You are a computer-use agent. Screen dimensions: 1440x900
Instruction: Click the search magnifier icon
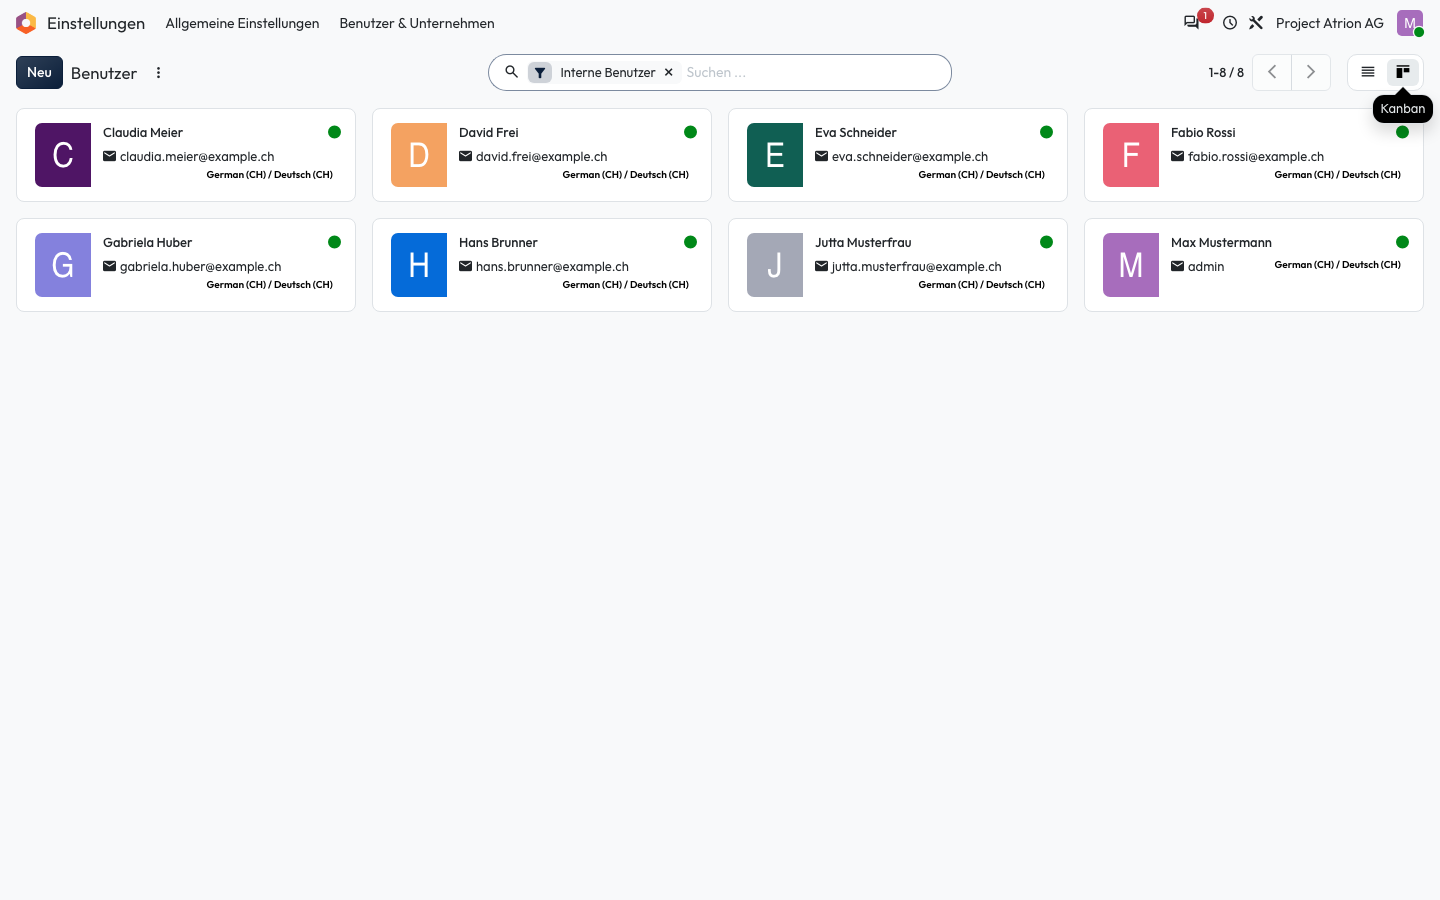[511, 72]
